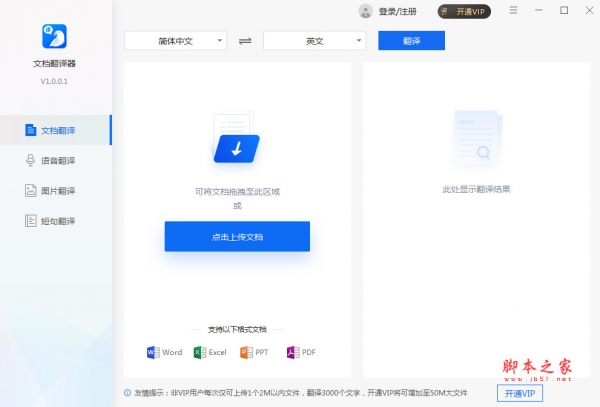
Task: Click the blue 翻译 translate button
Action: pyautogui.click(x=411, y=41)
